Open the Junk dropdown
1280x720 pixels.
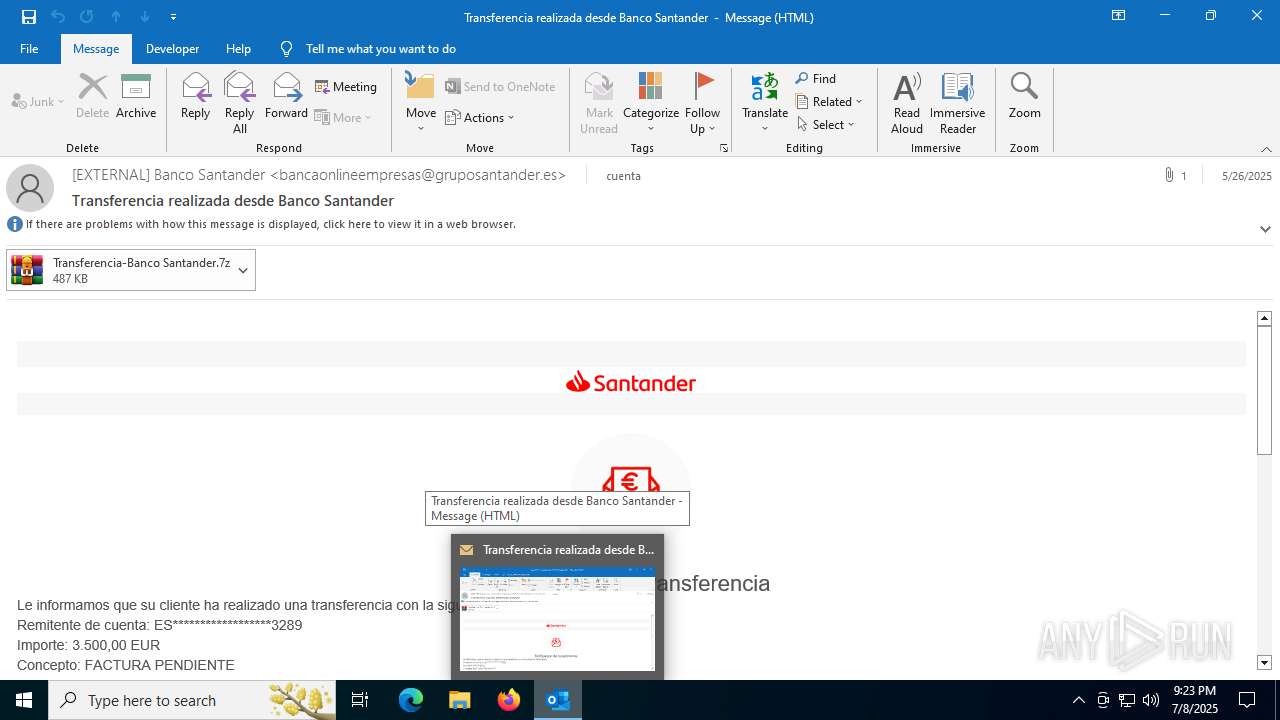[38, 101]
